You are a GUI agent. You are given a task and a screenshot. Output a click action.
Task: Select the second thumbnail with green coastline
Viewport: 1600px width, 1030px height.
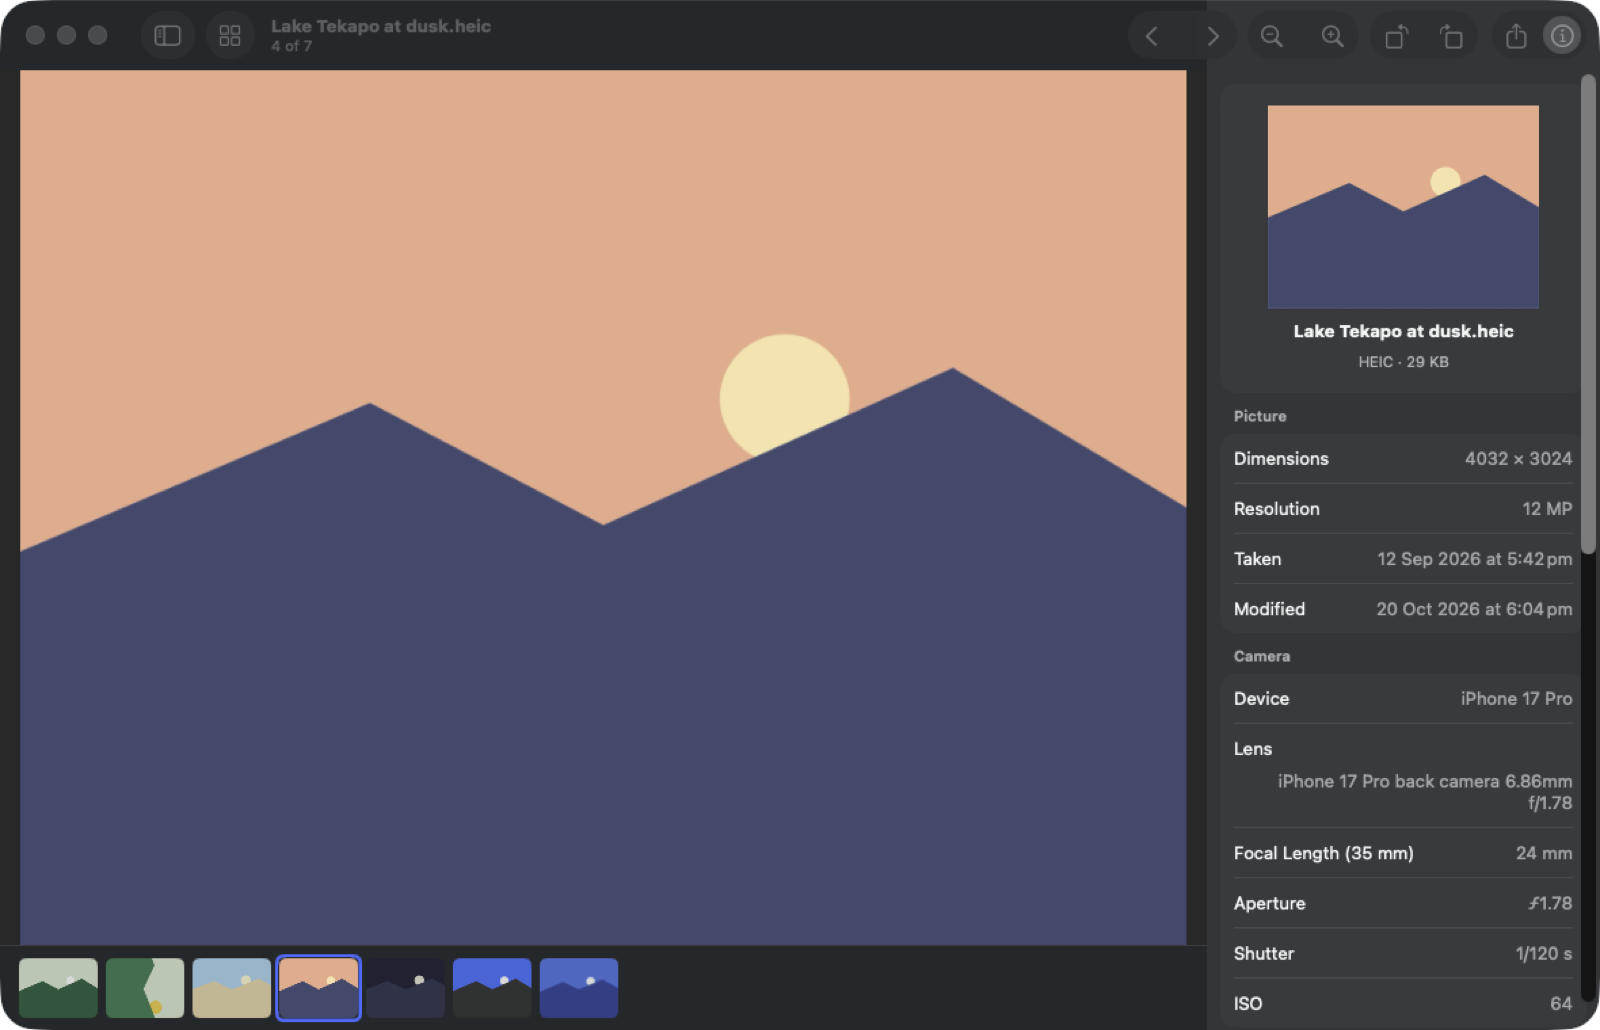pyautogui.click(x=145, y=988)
